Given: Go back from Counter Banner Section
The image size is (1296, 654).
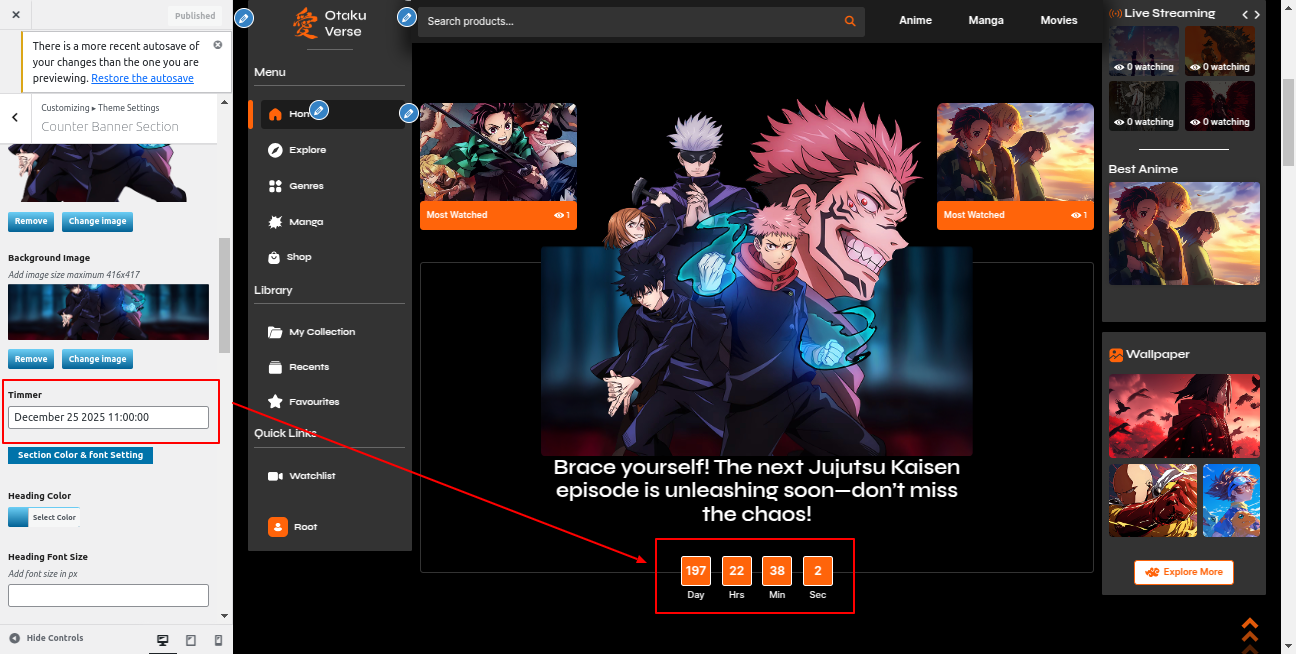Looking at the screenshot, I should (x=15, y=117).
